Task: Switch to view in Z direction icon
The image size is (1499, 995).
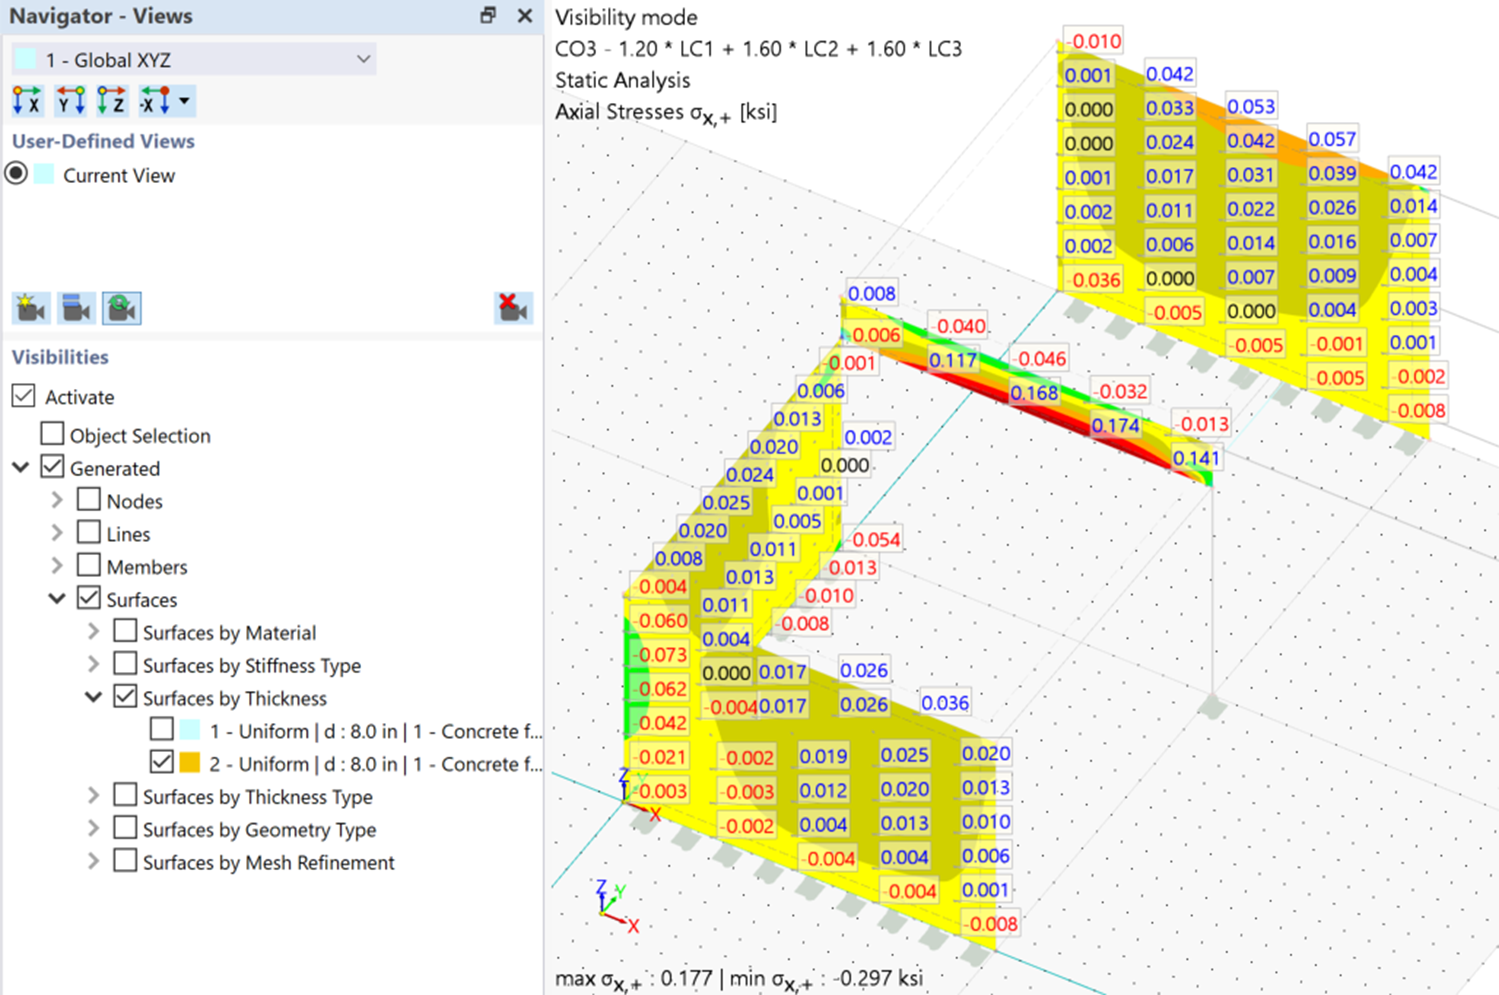Action: coord(112,101)
